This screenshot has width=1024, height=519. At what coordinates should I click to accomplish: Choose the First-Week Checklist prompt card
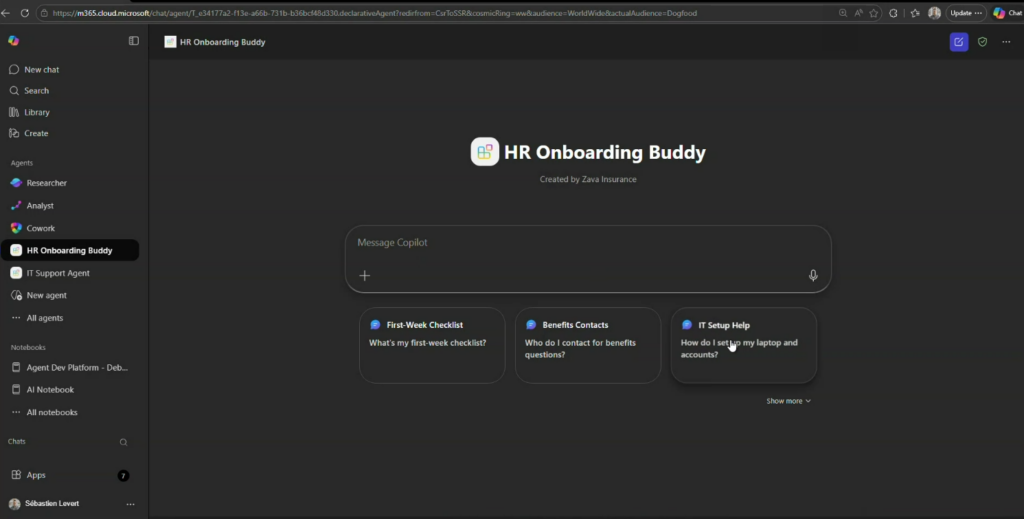[x=432, y=345]
